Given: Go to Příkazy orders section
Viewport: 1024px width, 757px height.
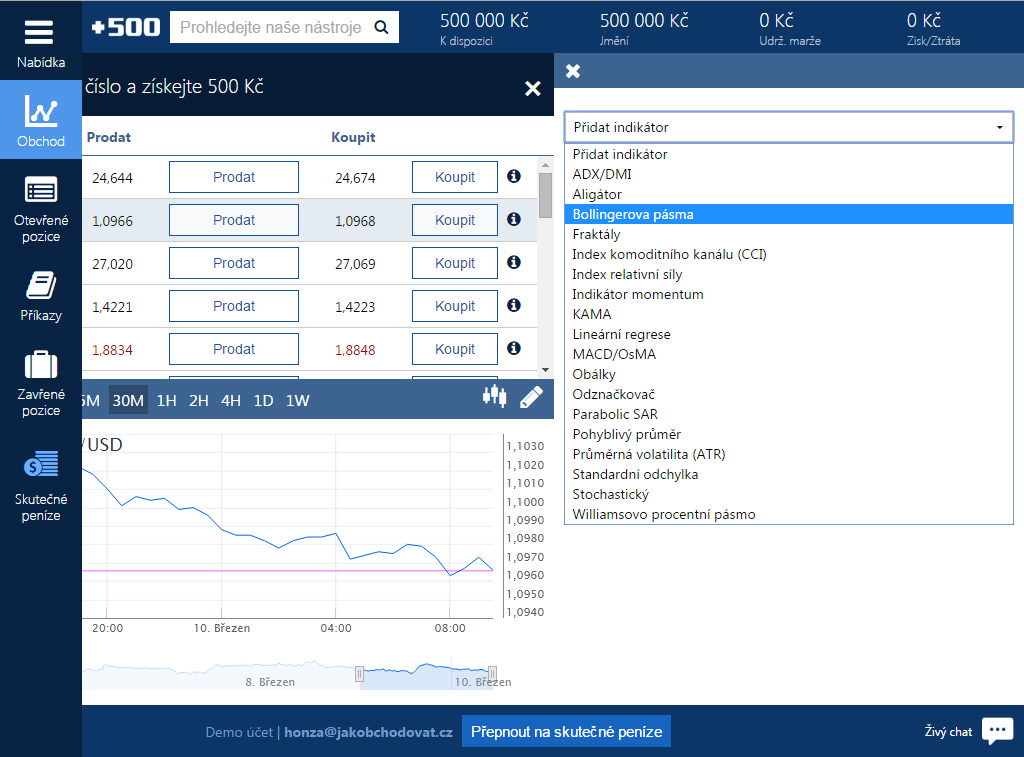Looking at the screenshot, I should coord(40,297).
